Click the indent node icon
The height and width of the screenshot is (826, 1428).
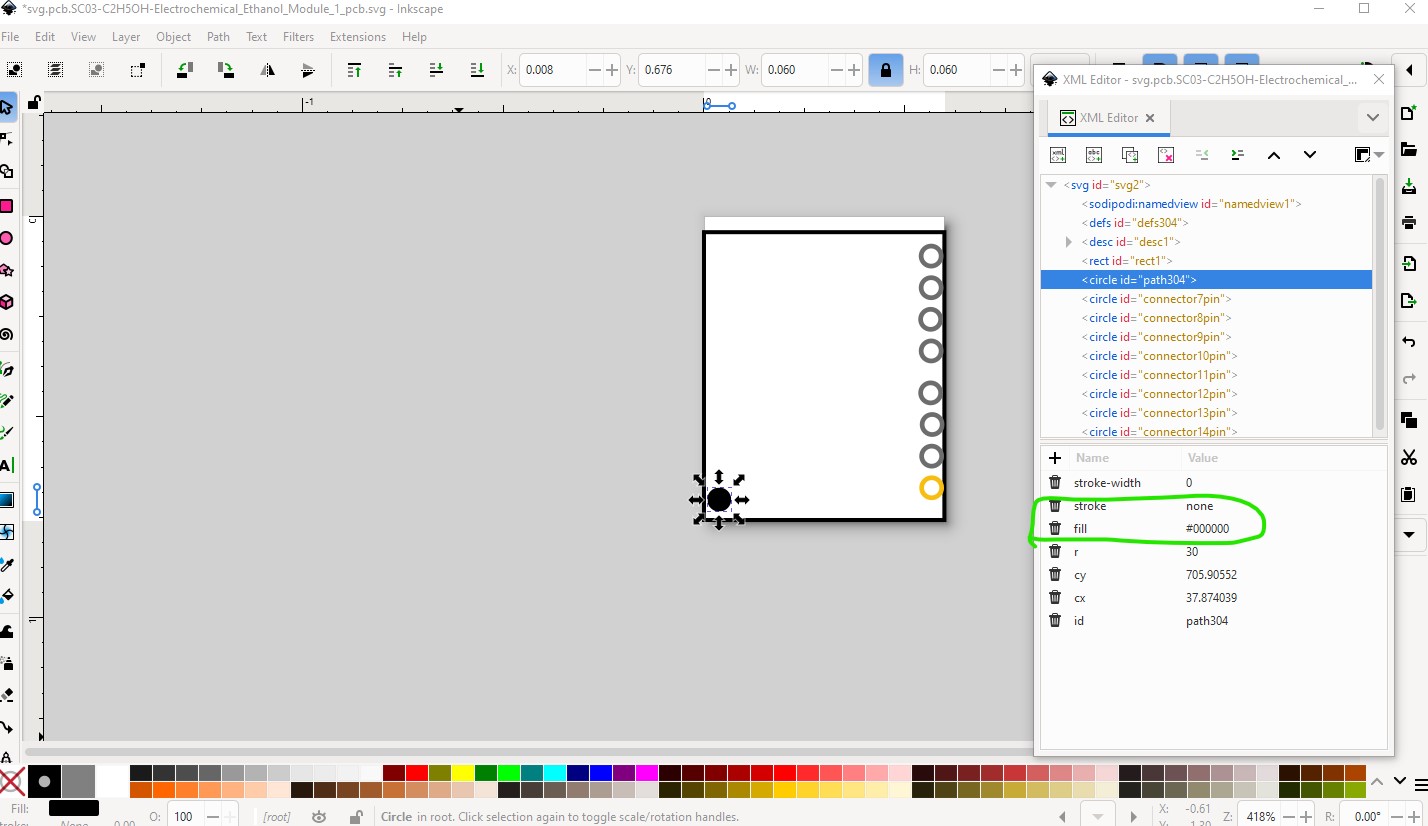pos(1238,155)
